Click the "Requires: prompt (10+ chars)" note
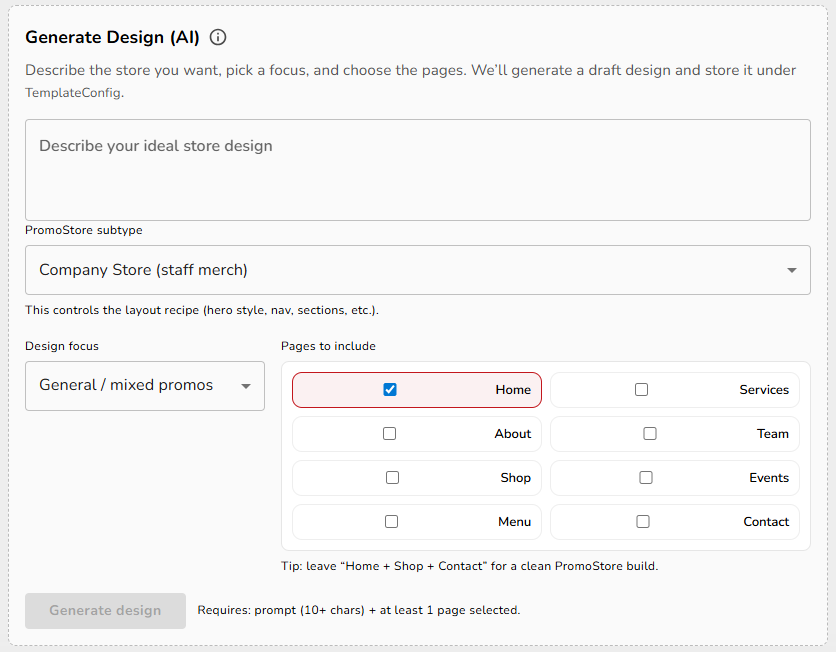The height and width of the screenshot is (652, 836). [358, 610]
